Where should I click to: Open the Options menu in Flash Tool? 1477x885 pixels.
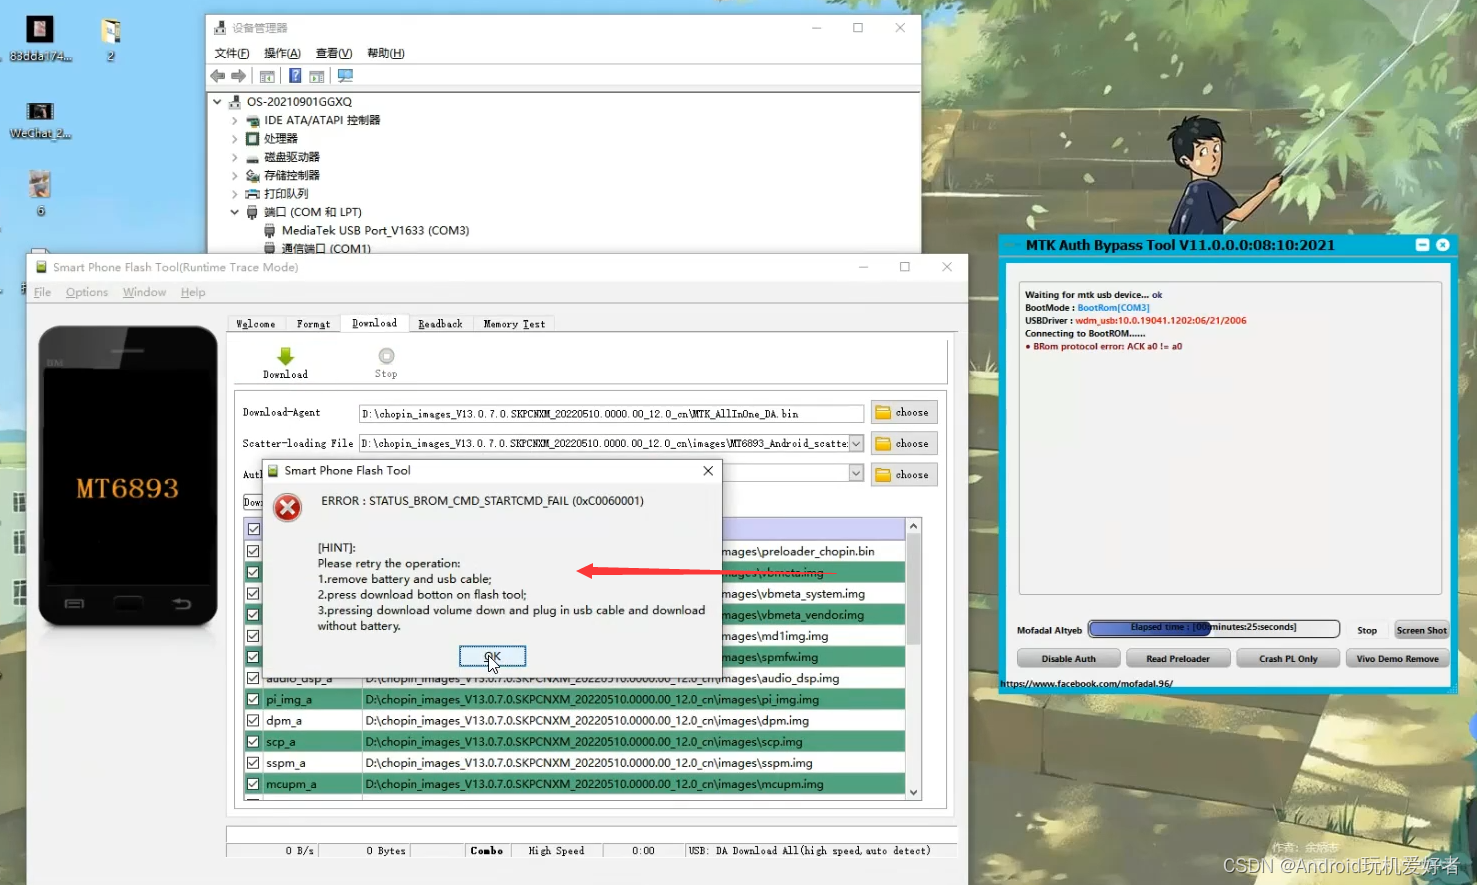[x=87, y=293]
